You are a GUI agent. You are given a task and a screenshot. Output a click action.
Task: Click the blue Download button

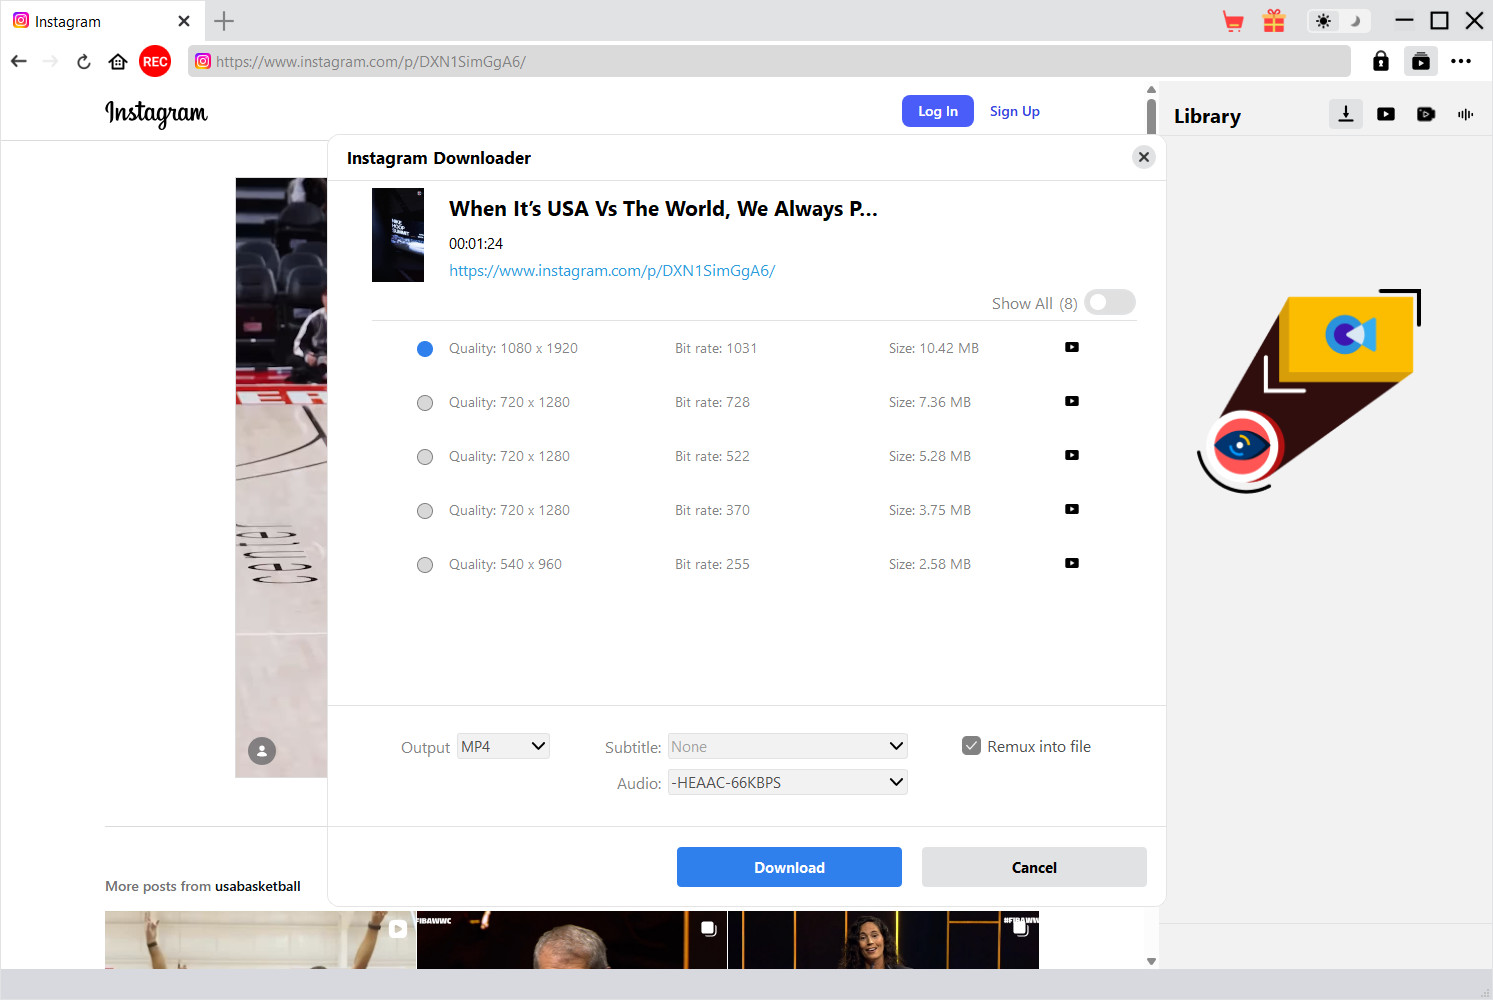[789, 867]
